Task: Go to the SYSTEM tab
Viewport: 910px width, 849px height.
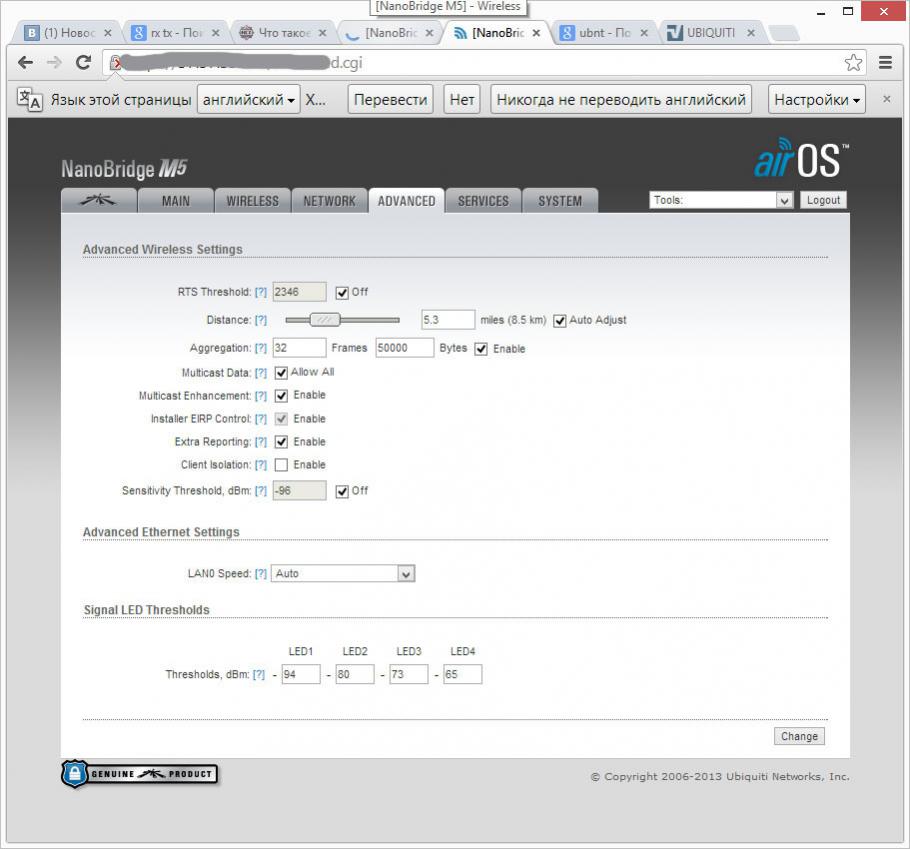Action: pyautogui.click(x=559, y=200)
